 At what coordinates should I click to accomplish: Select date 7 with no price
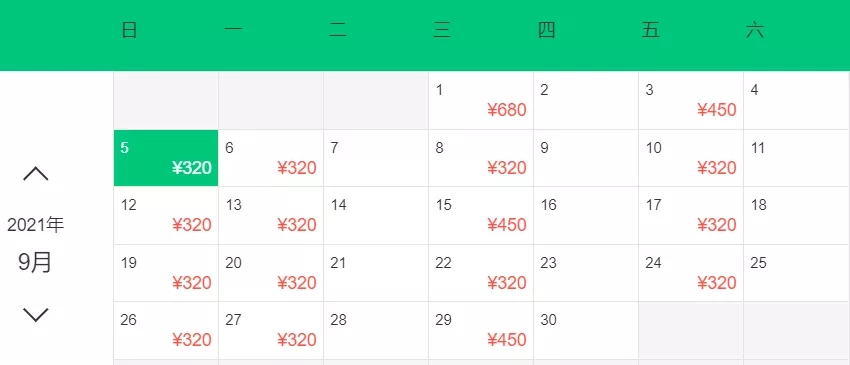tap(376, 158)
